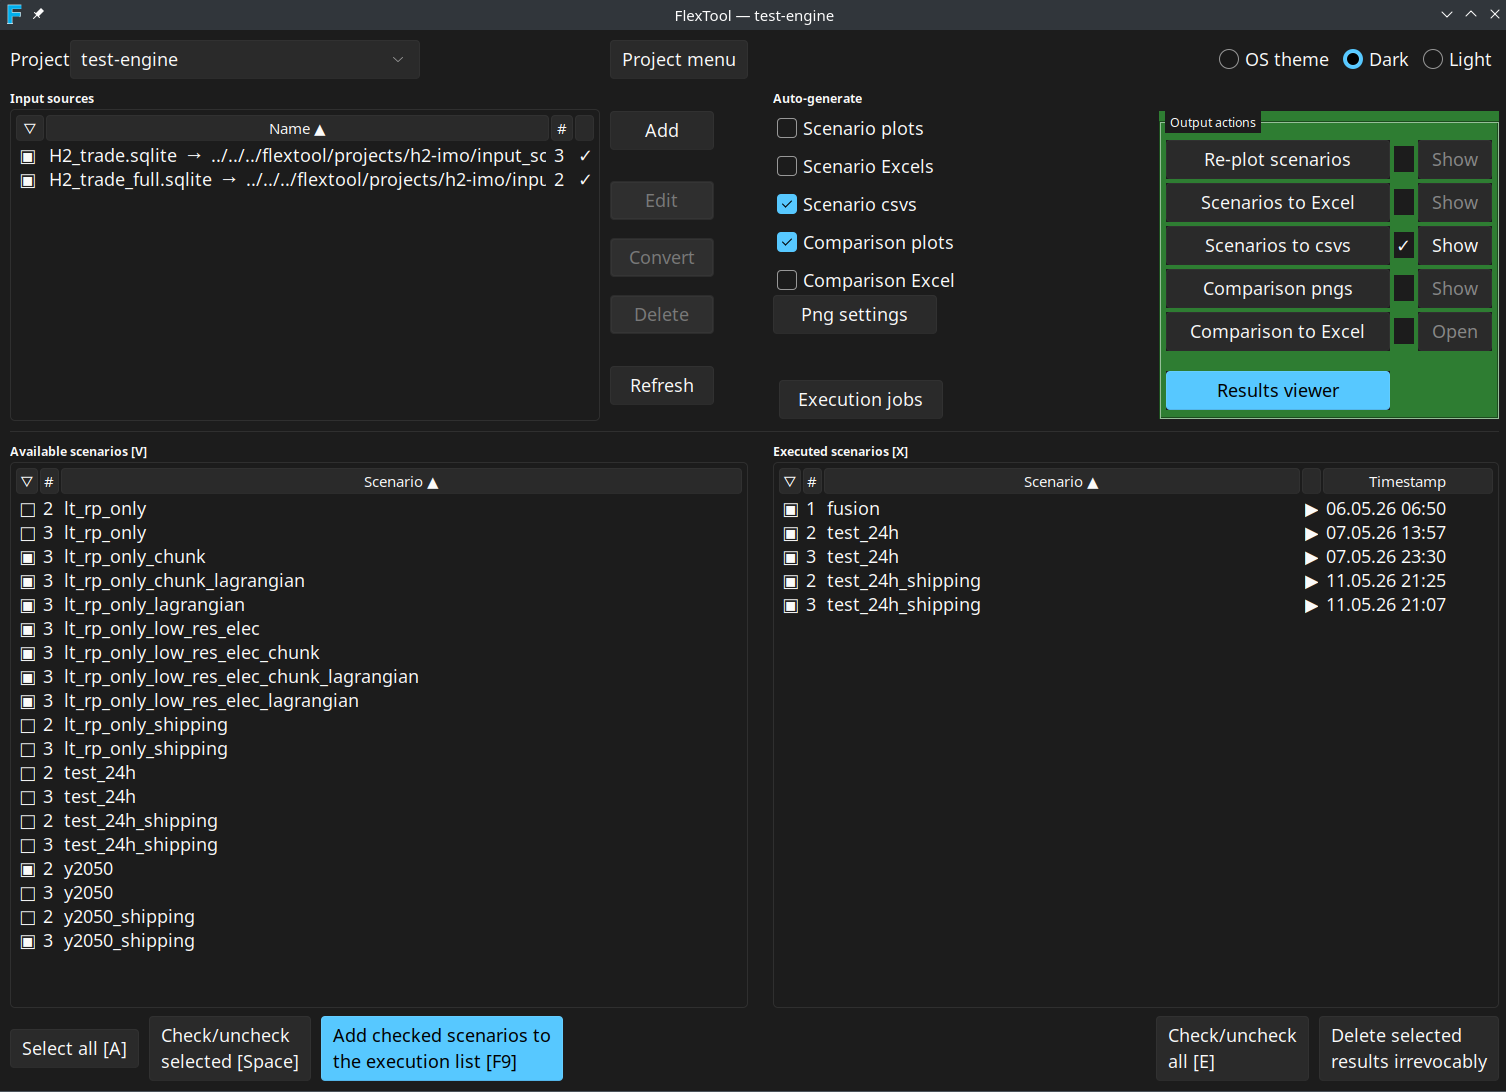The width and height of the screenshot is (1506, 1092).
Task: Toggle H2_trade_full.sqlite input source checkbox
Action: 28,181
